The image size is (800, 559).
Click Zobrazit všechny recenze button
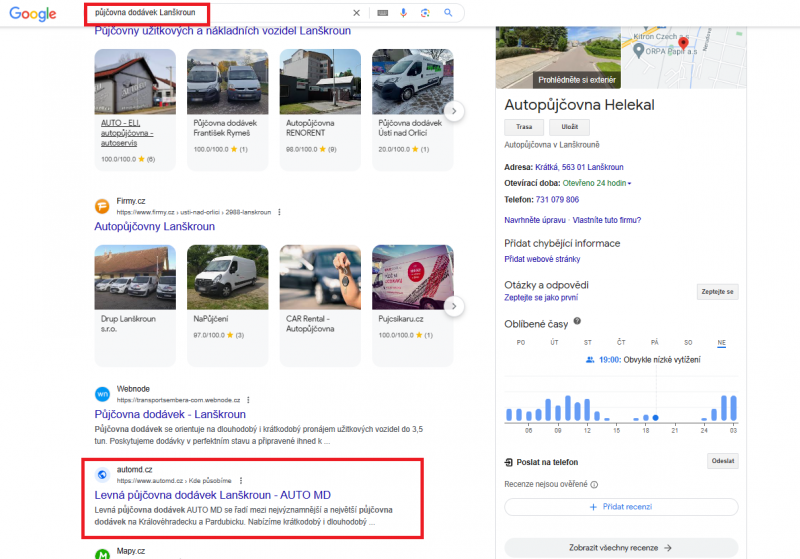pos(621,548)
